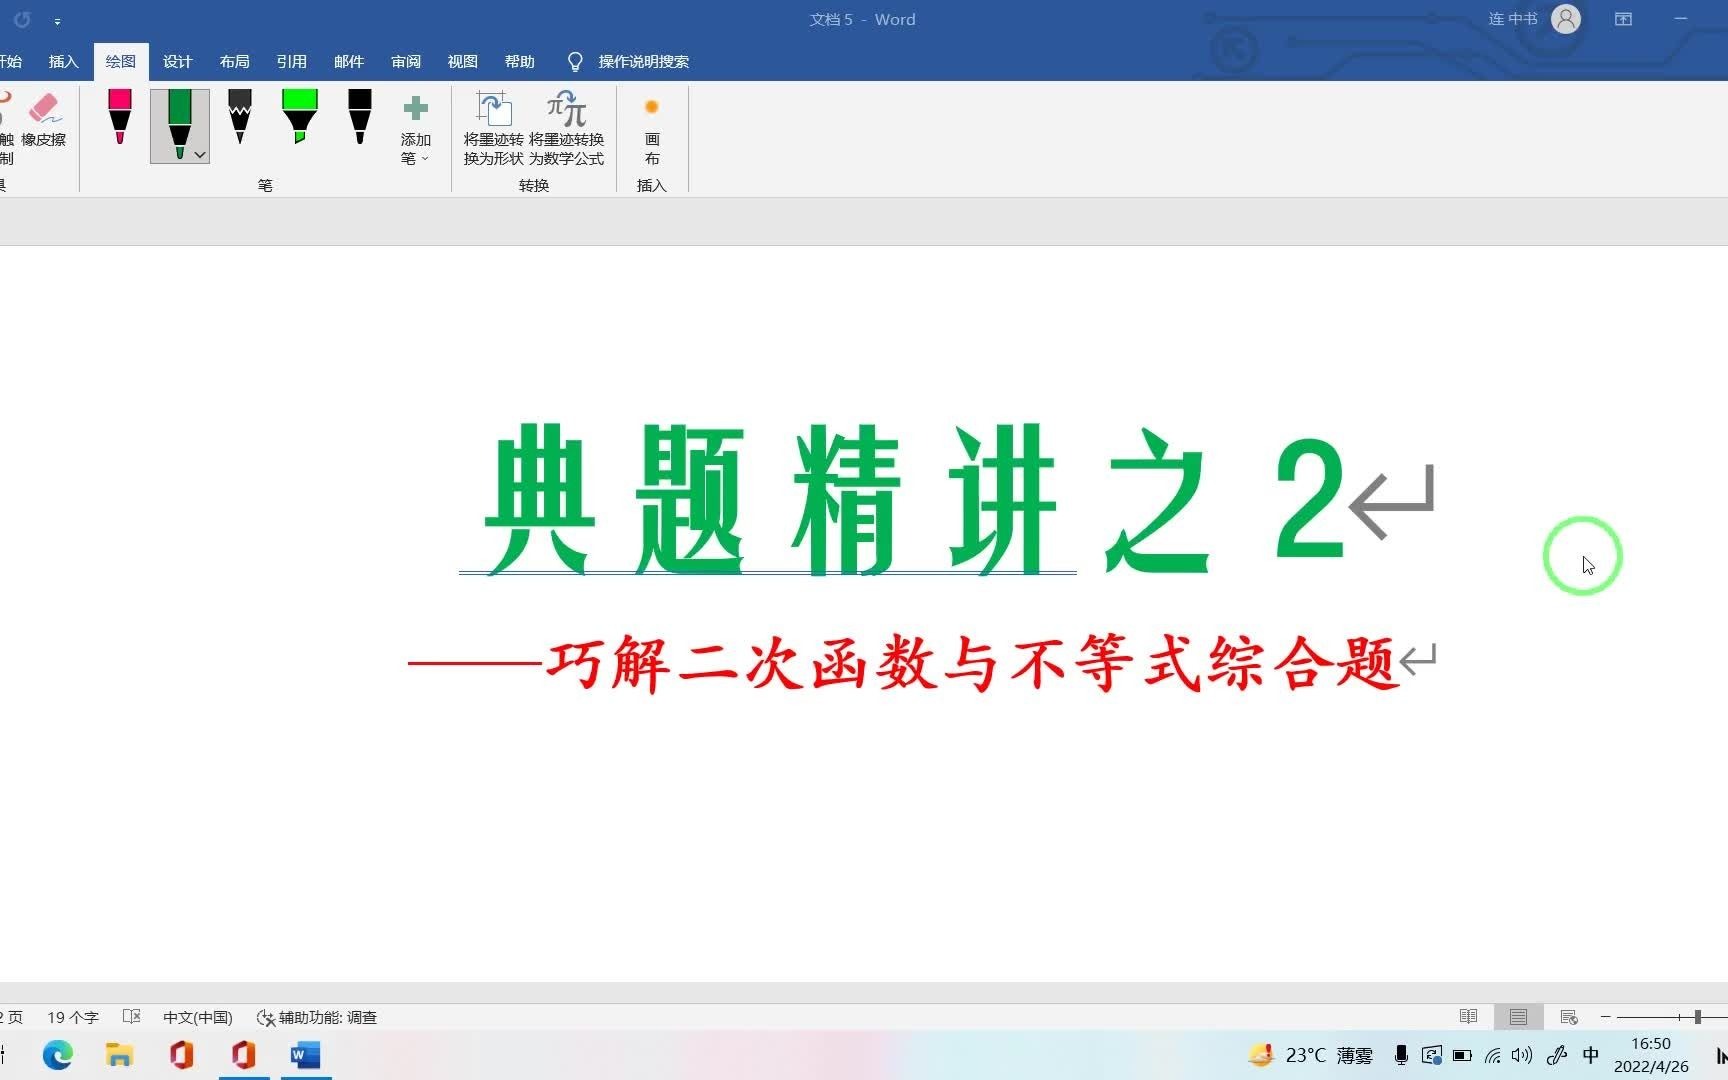Open the Quick Access Toolbar customize menu

pyautogui.click(x=57, y=20)
